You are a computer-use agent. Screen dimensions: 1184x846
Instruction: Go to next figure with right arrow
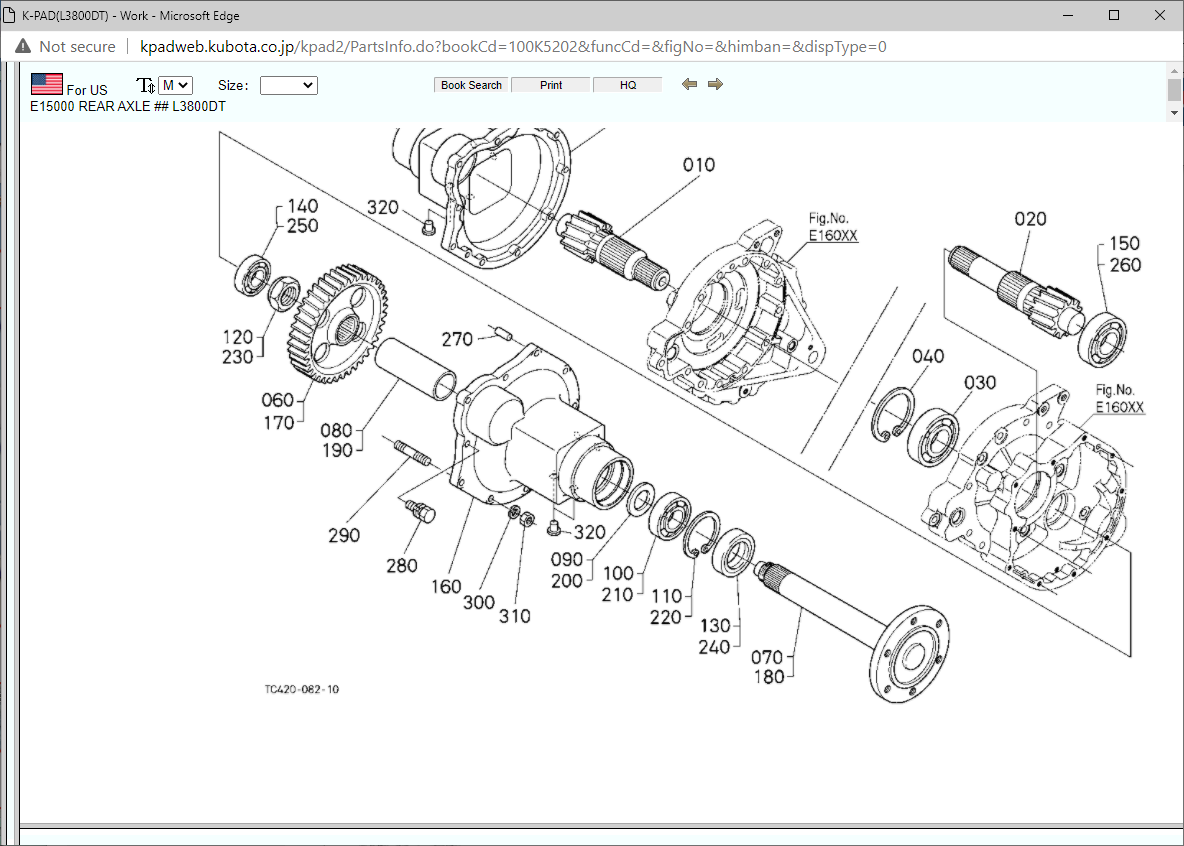715,84
